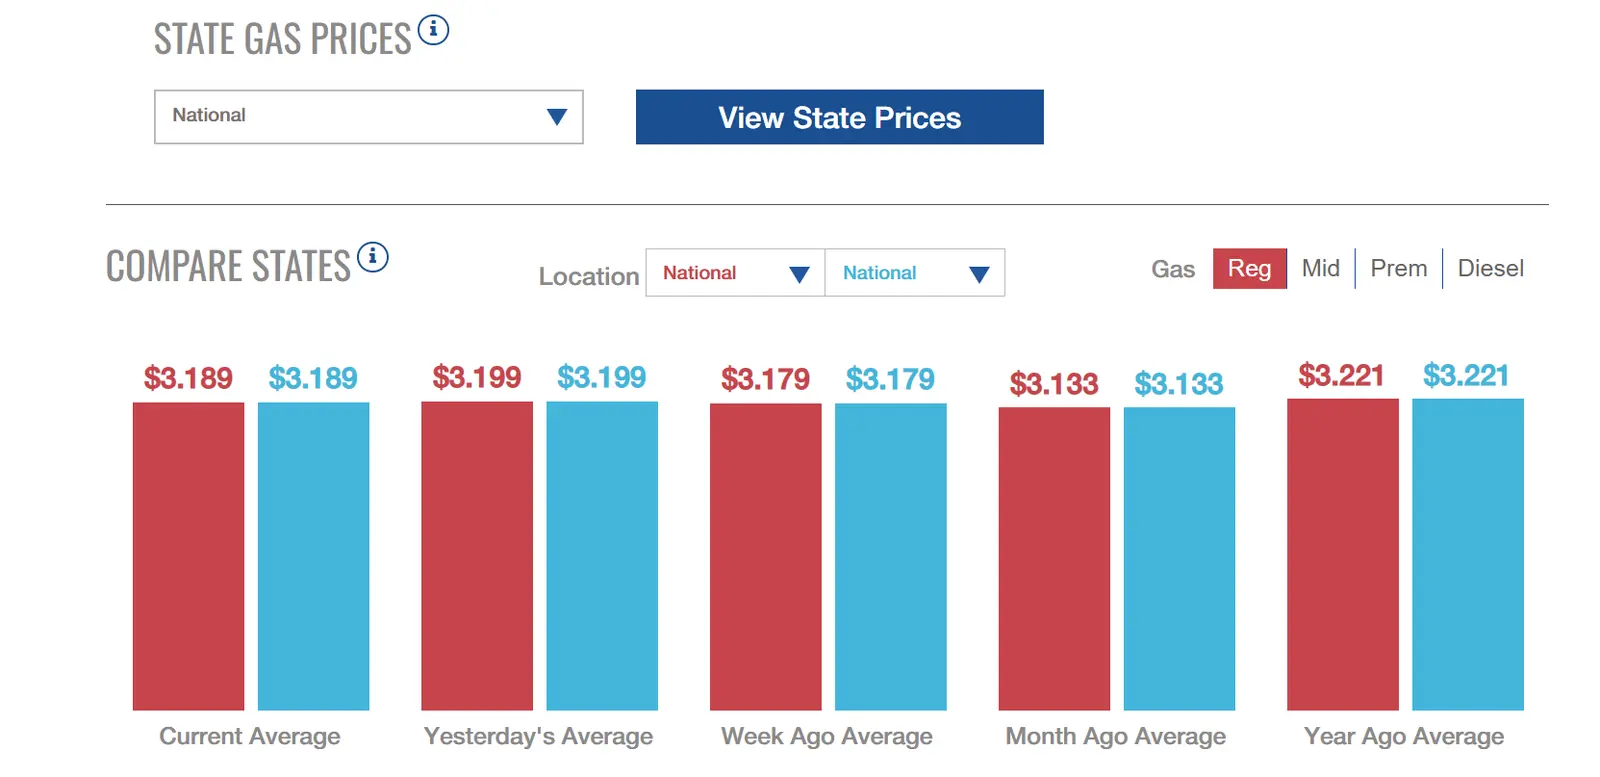Click the blue Year Ago Average bar
1600x777 pixels.
pos(1467,554)
